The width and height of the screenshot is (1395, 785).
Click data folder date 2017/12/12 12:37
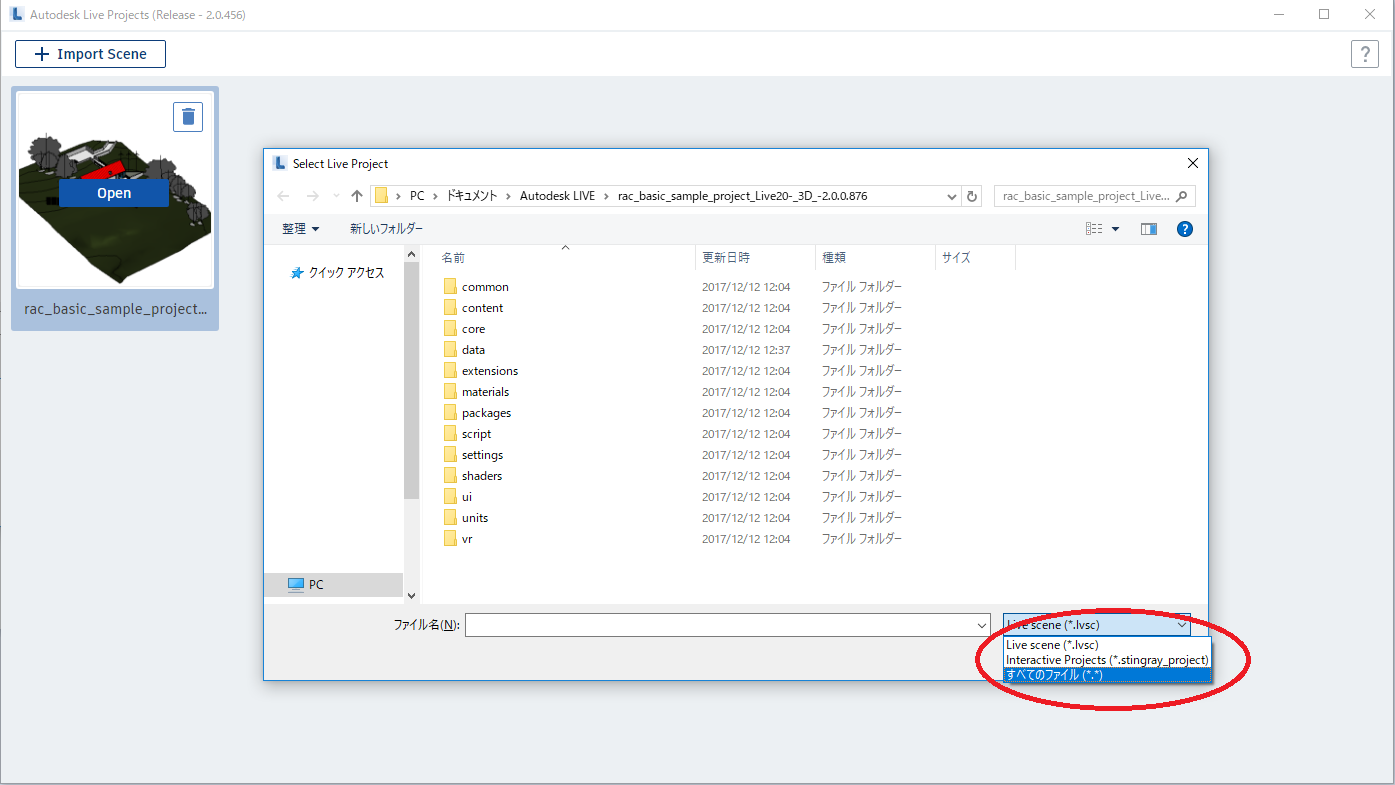(746, 350)
